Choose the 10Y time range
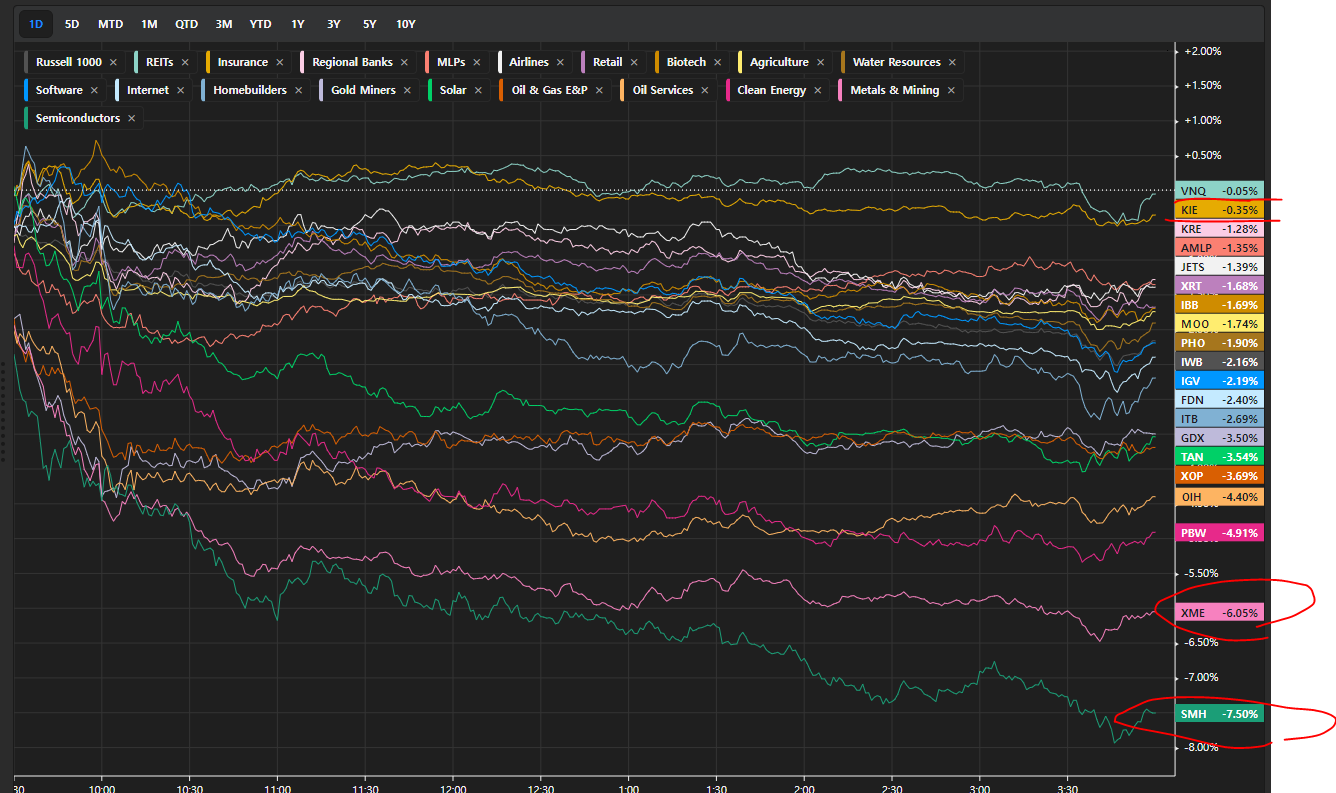1336x793 pixels. click(x=405, y=23)
